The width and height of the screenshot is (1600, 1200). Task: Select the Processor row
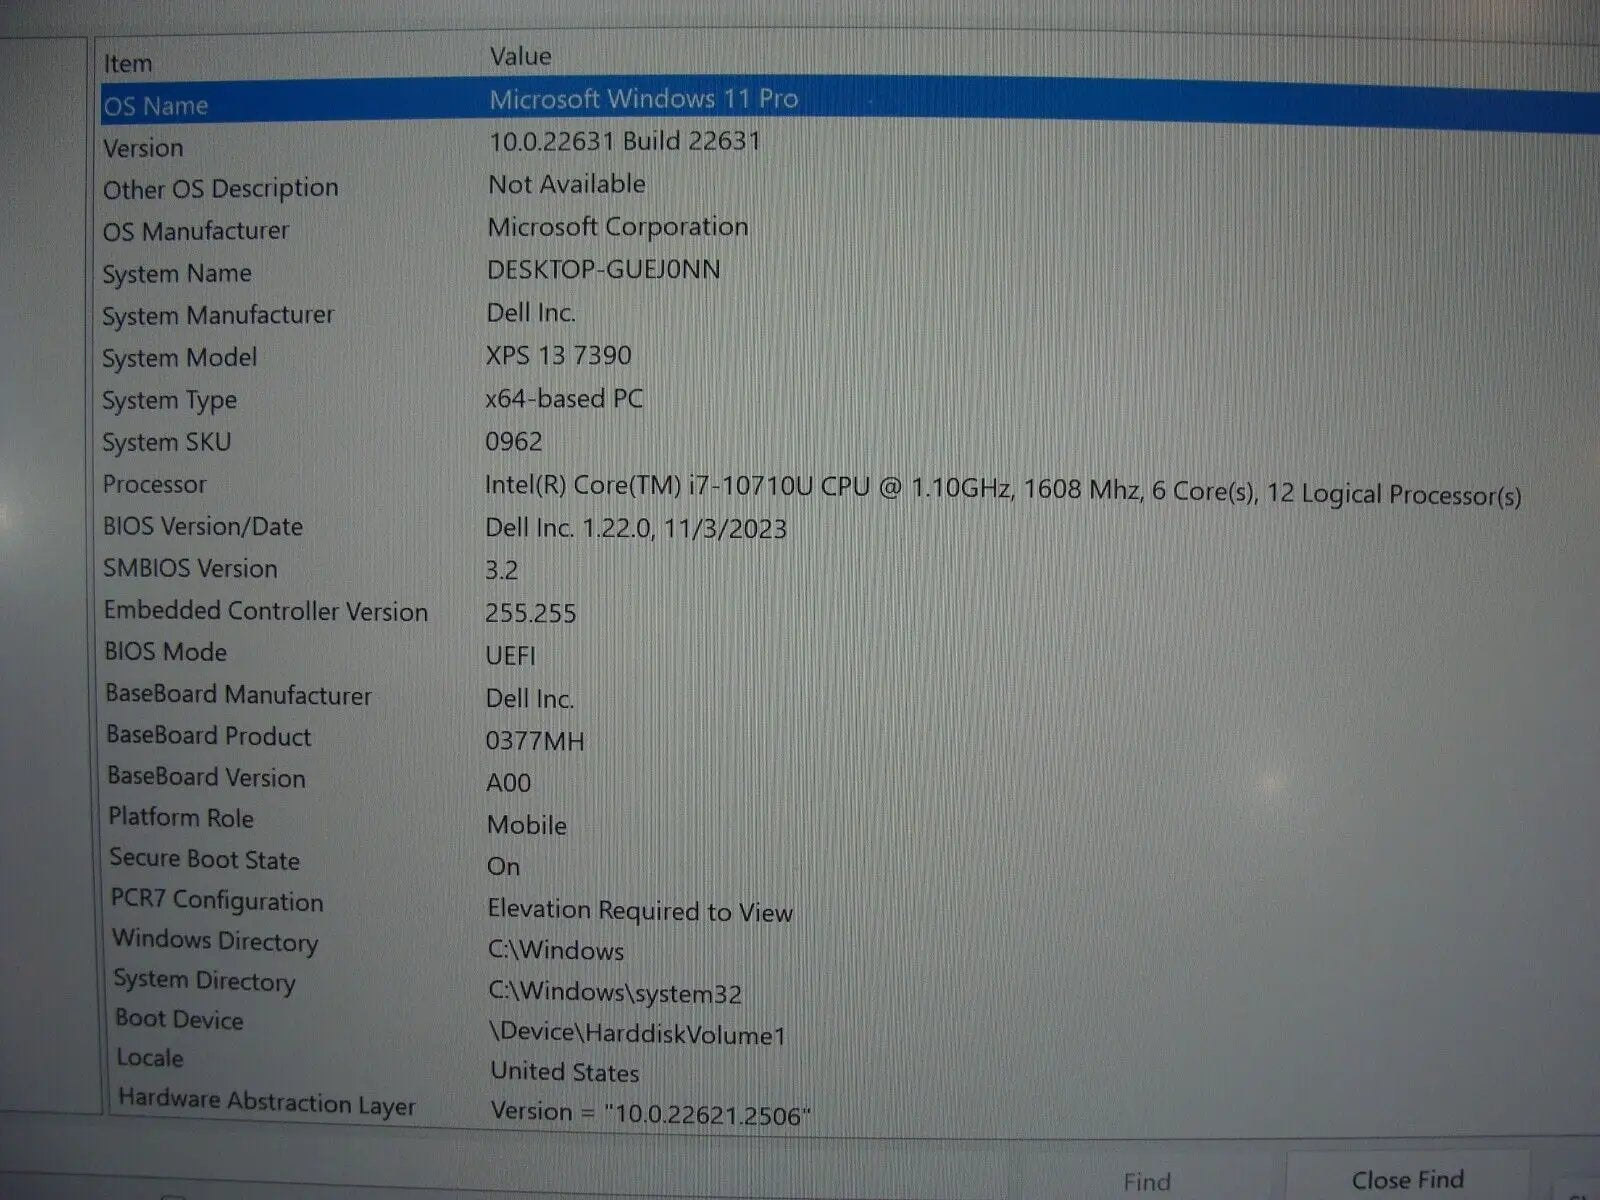pos(850,486)
